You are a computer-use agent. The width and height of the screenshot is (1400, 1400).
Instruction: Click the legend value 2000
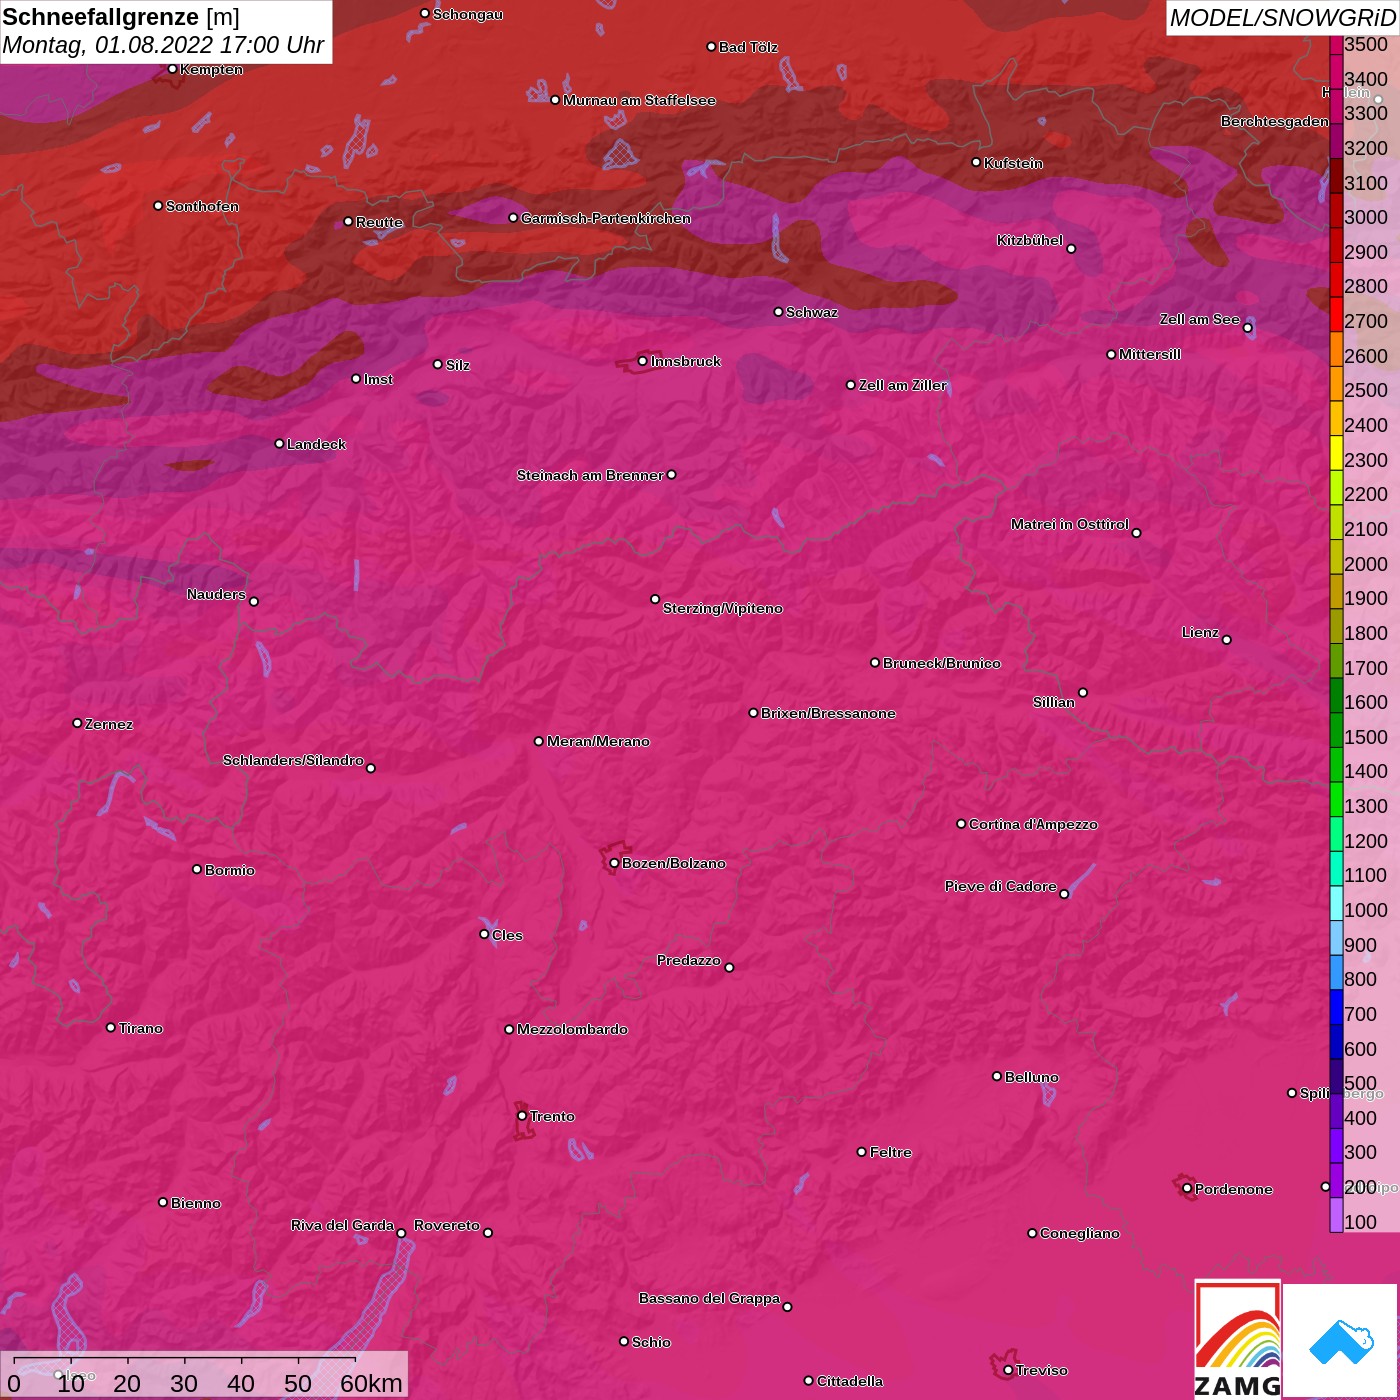coord(1366,564)
